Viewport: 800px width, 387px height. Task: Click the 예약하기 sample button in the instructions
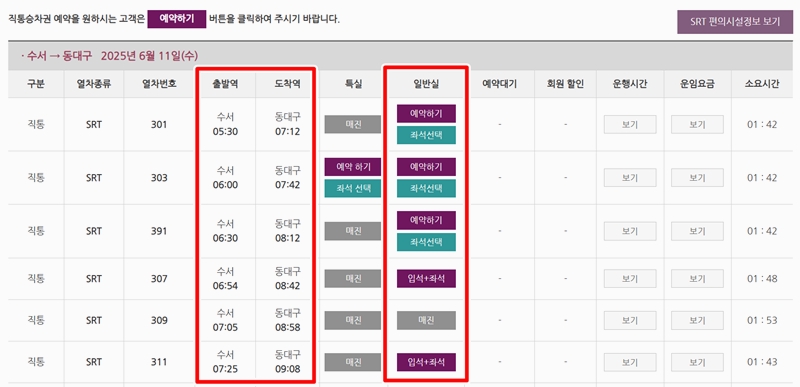click(x=177, y=19)
